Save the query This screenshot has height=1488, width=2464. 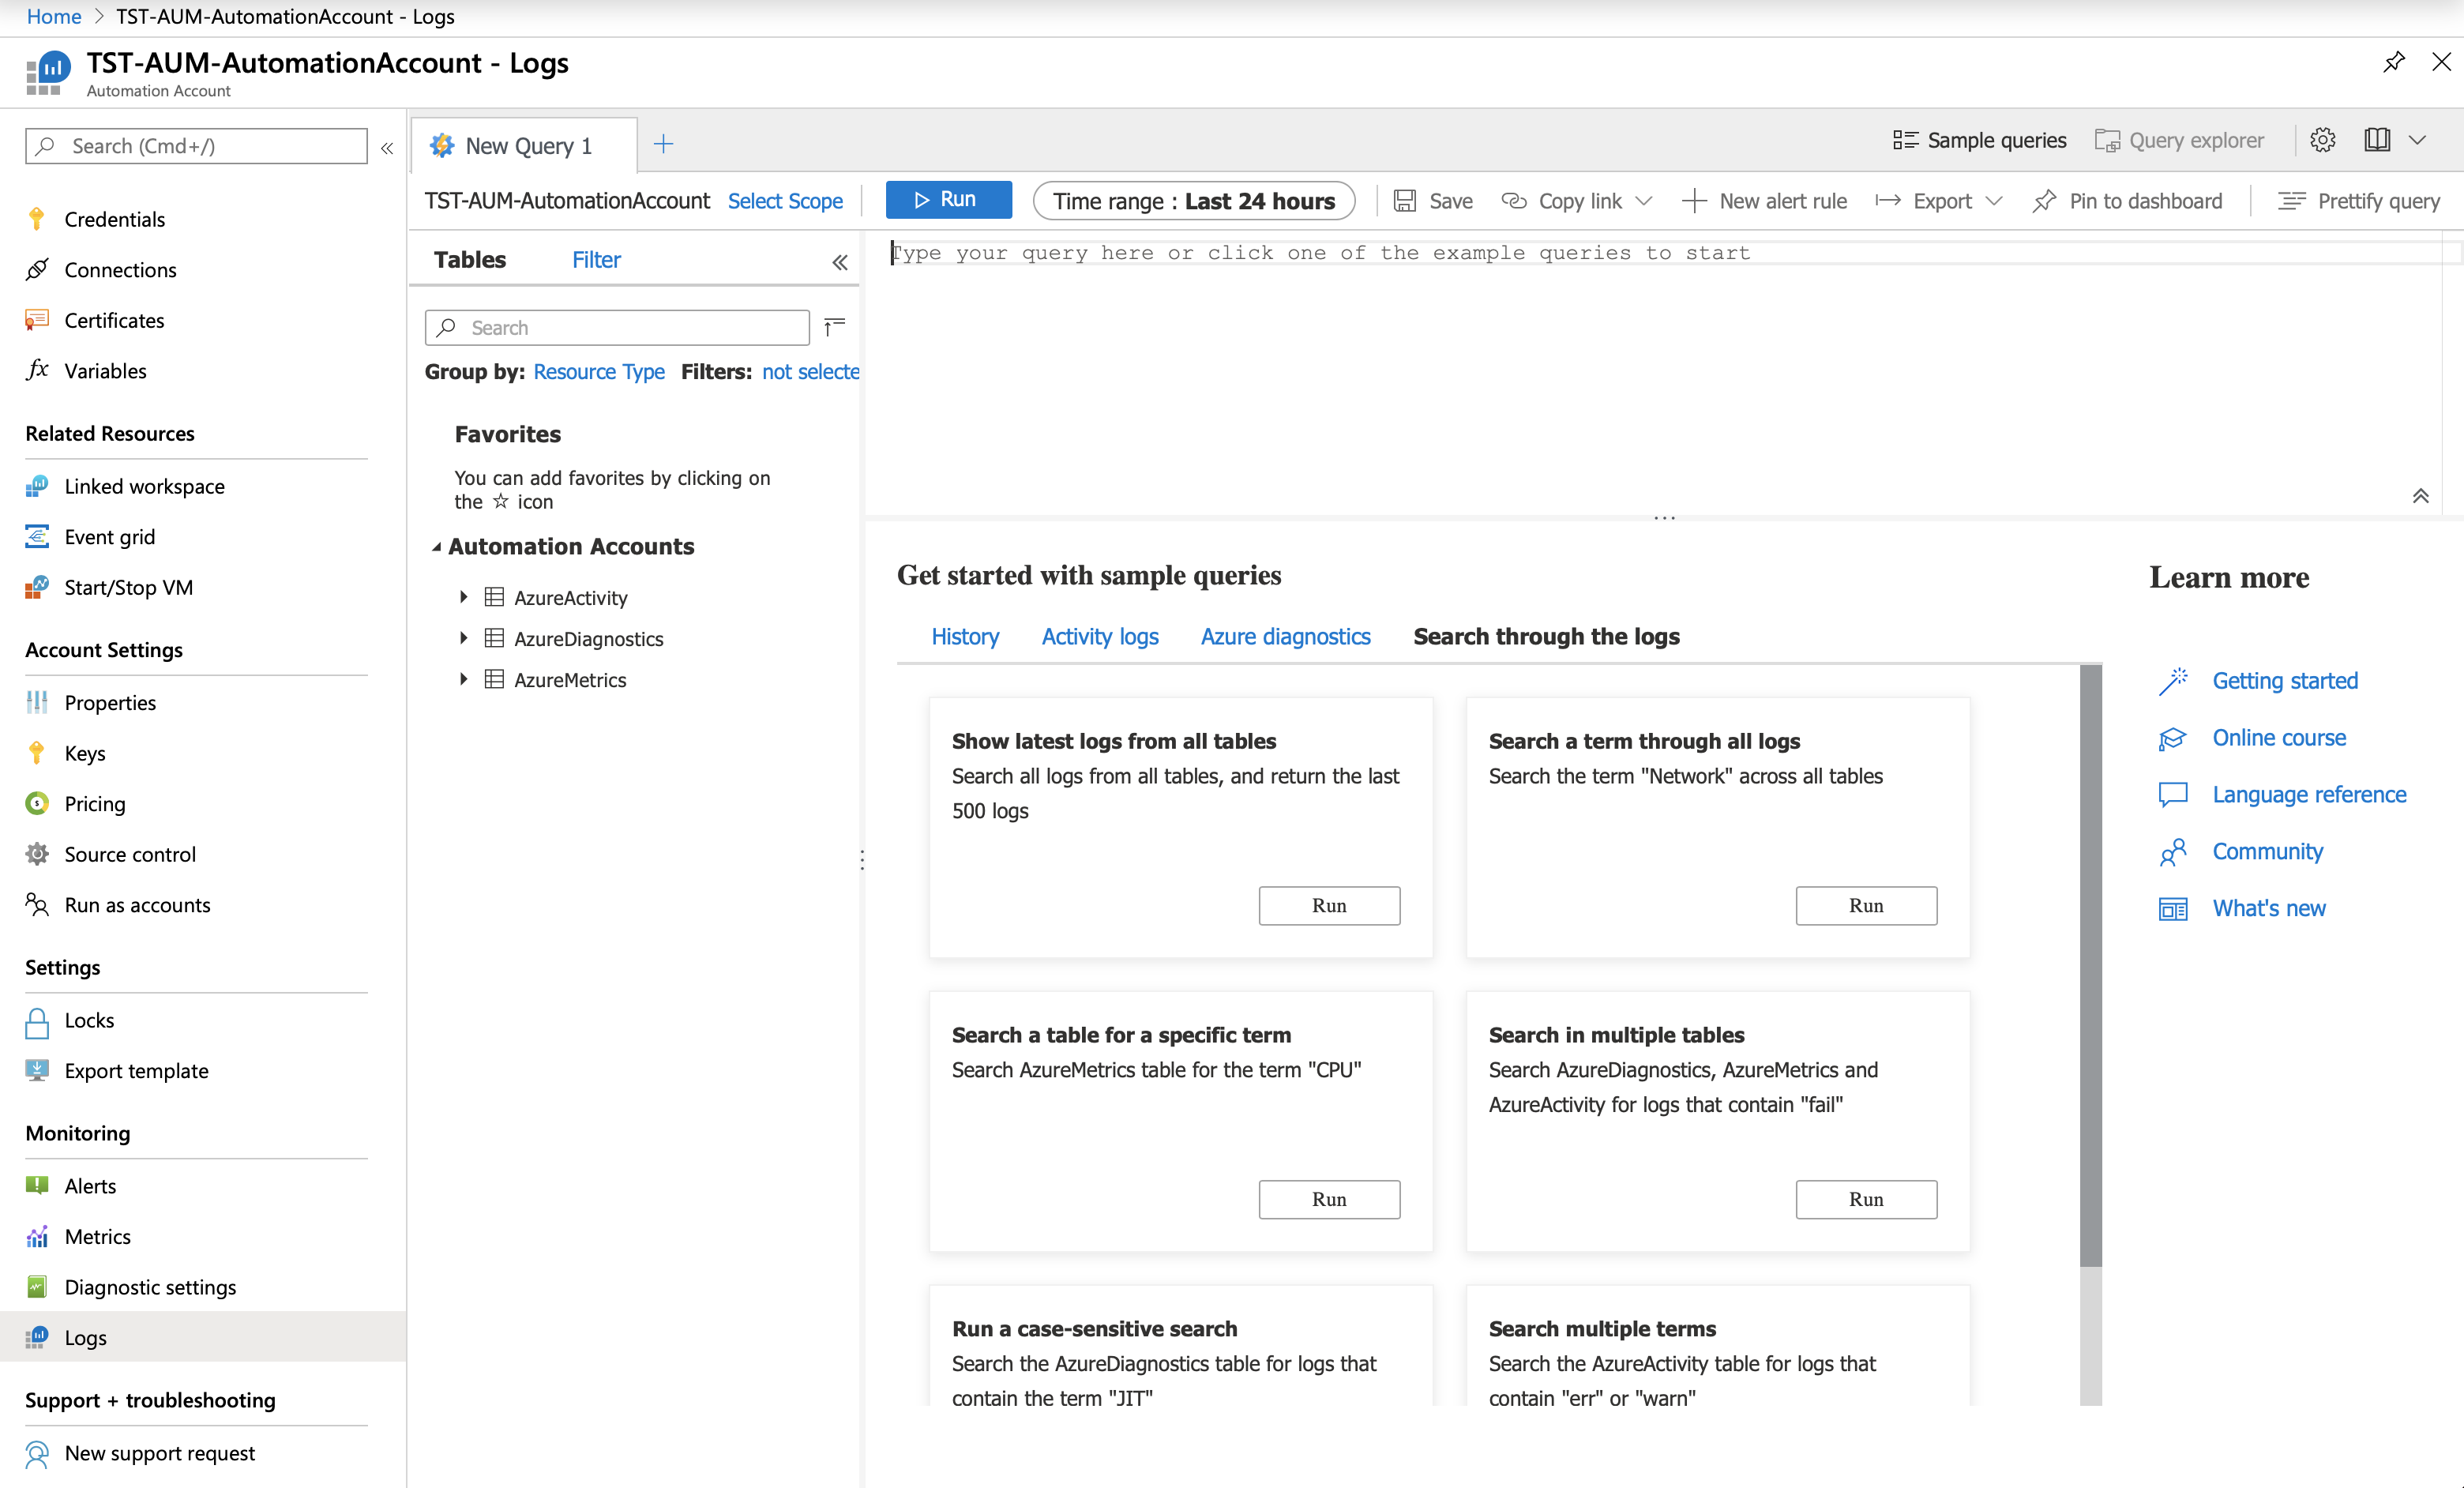(1433, 201)
